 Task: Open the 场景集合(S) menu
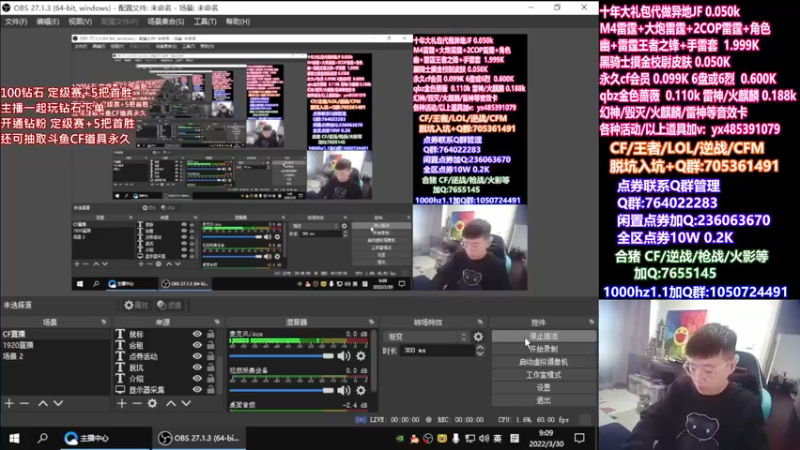[x=166, y=21]
